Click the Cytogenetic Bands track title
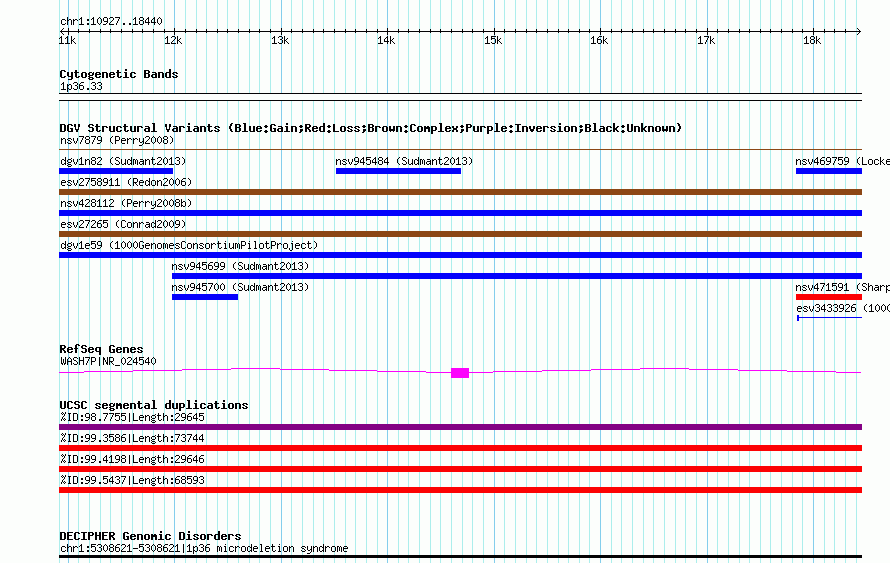 click(x=119, y=74)
